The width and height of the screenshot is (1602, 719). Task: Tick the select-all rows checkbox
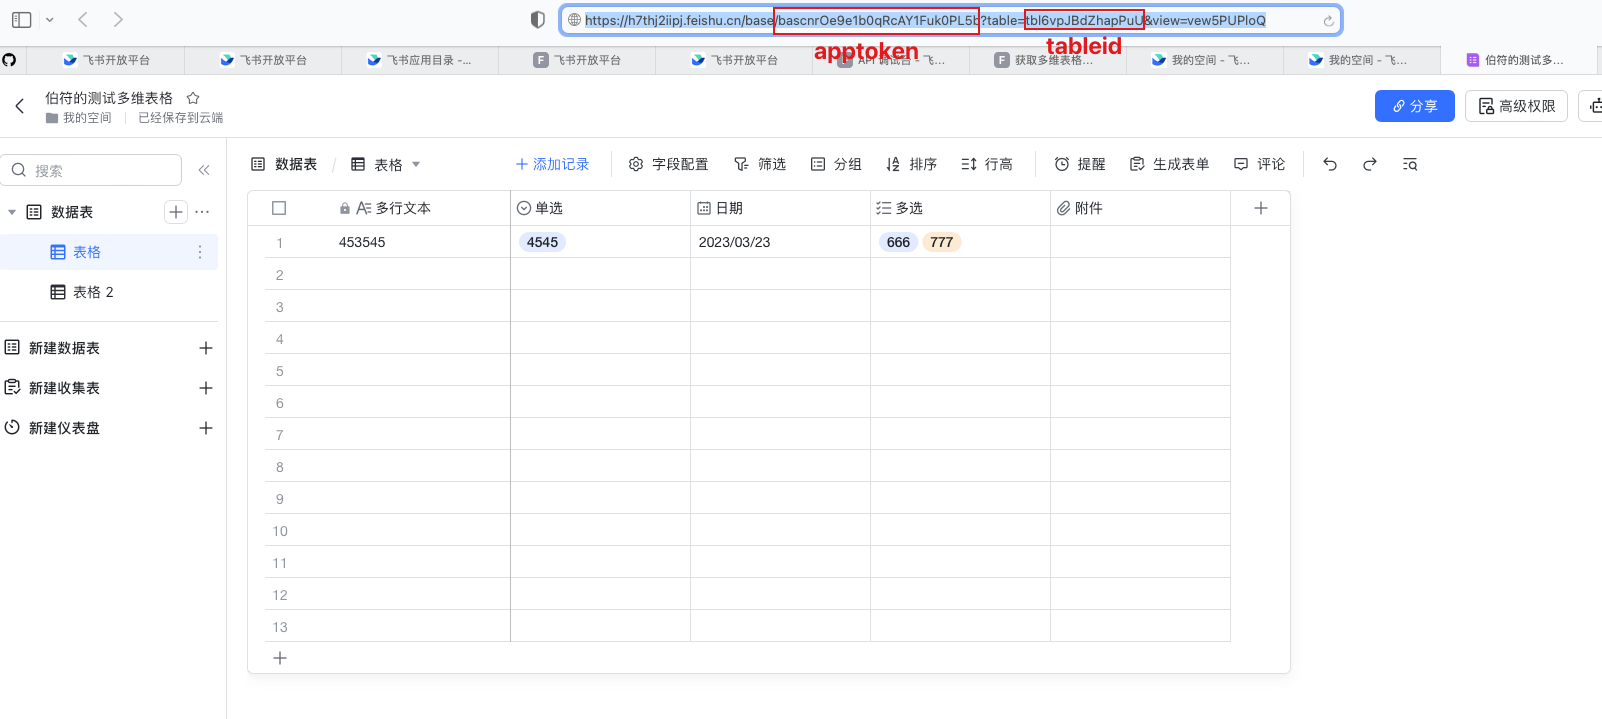click(279, 208)
